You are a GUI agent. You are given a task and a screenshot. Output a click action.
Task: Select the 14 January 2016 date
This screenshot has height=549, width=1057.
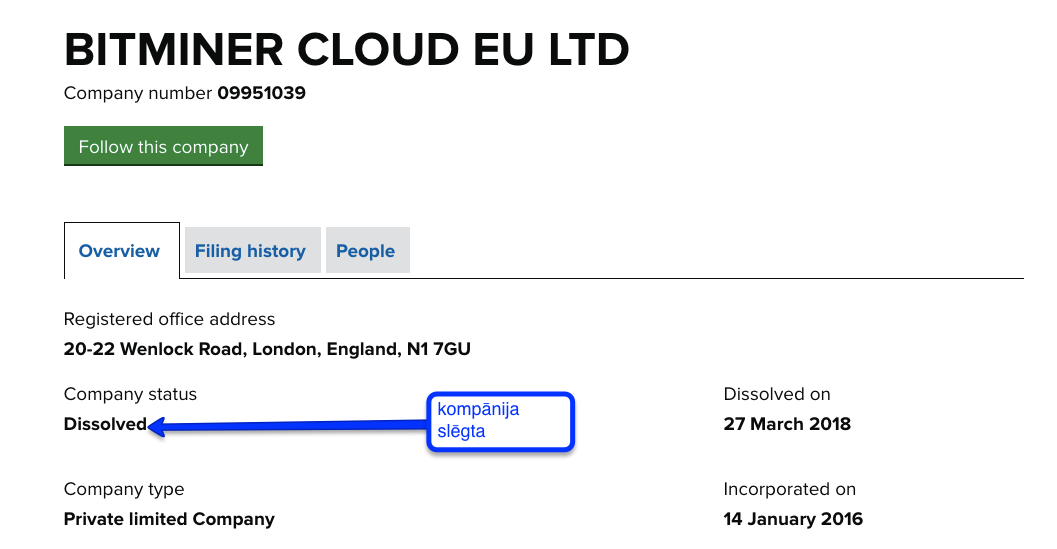coord(793,519)
